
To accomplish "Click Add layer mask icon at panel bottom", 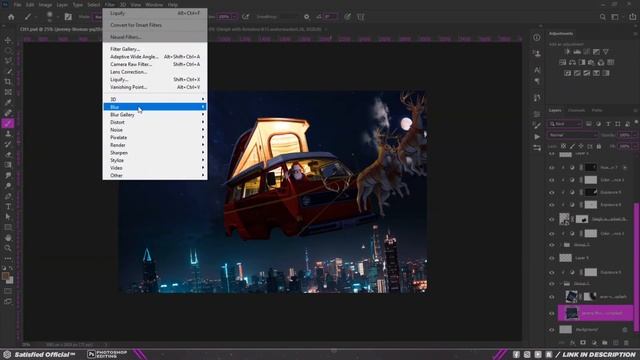I will pos(583,343).
